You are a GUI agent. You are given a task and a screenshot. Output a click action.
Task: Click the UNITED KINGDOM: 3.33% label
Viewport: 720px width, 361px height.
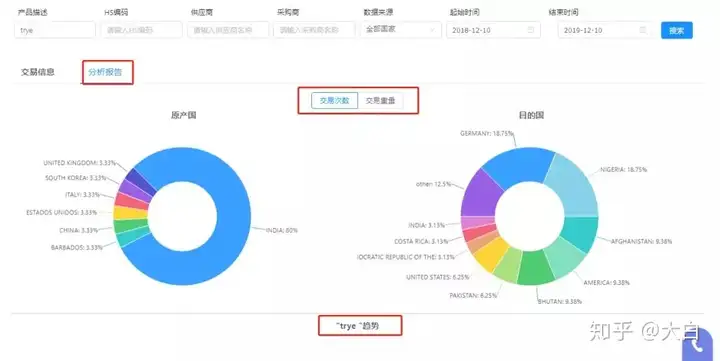click(x=79, y=163)
